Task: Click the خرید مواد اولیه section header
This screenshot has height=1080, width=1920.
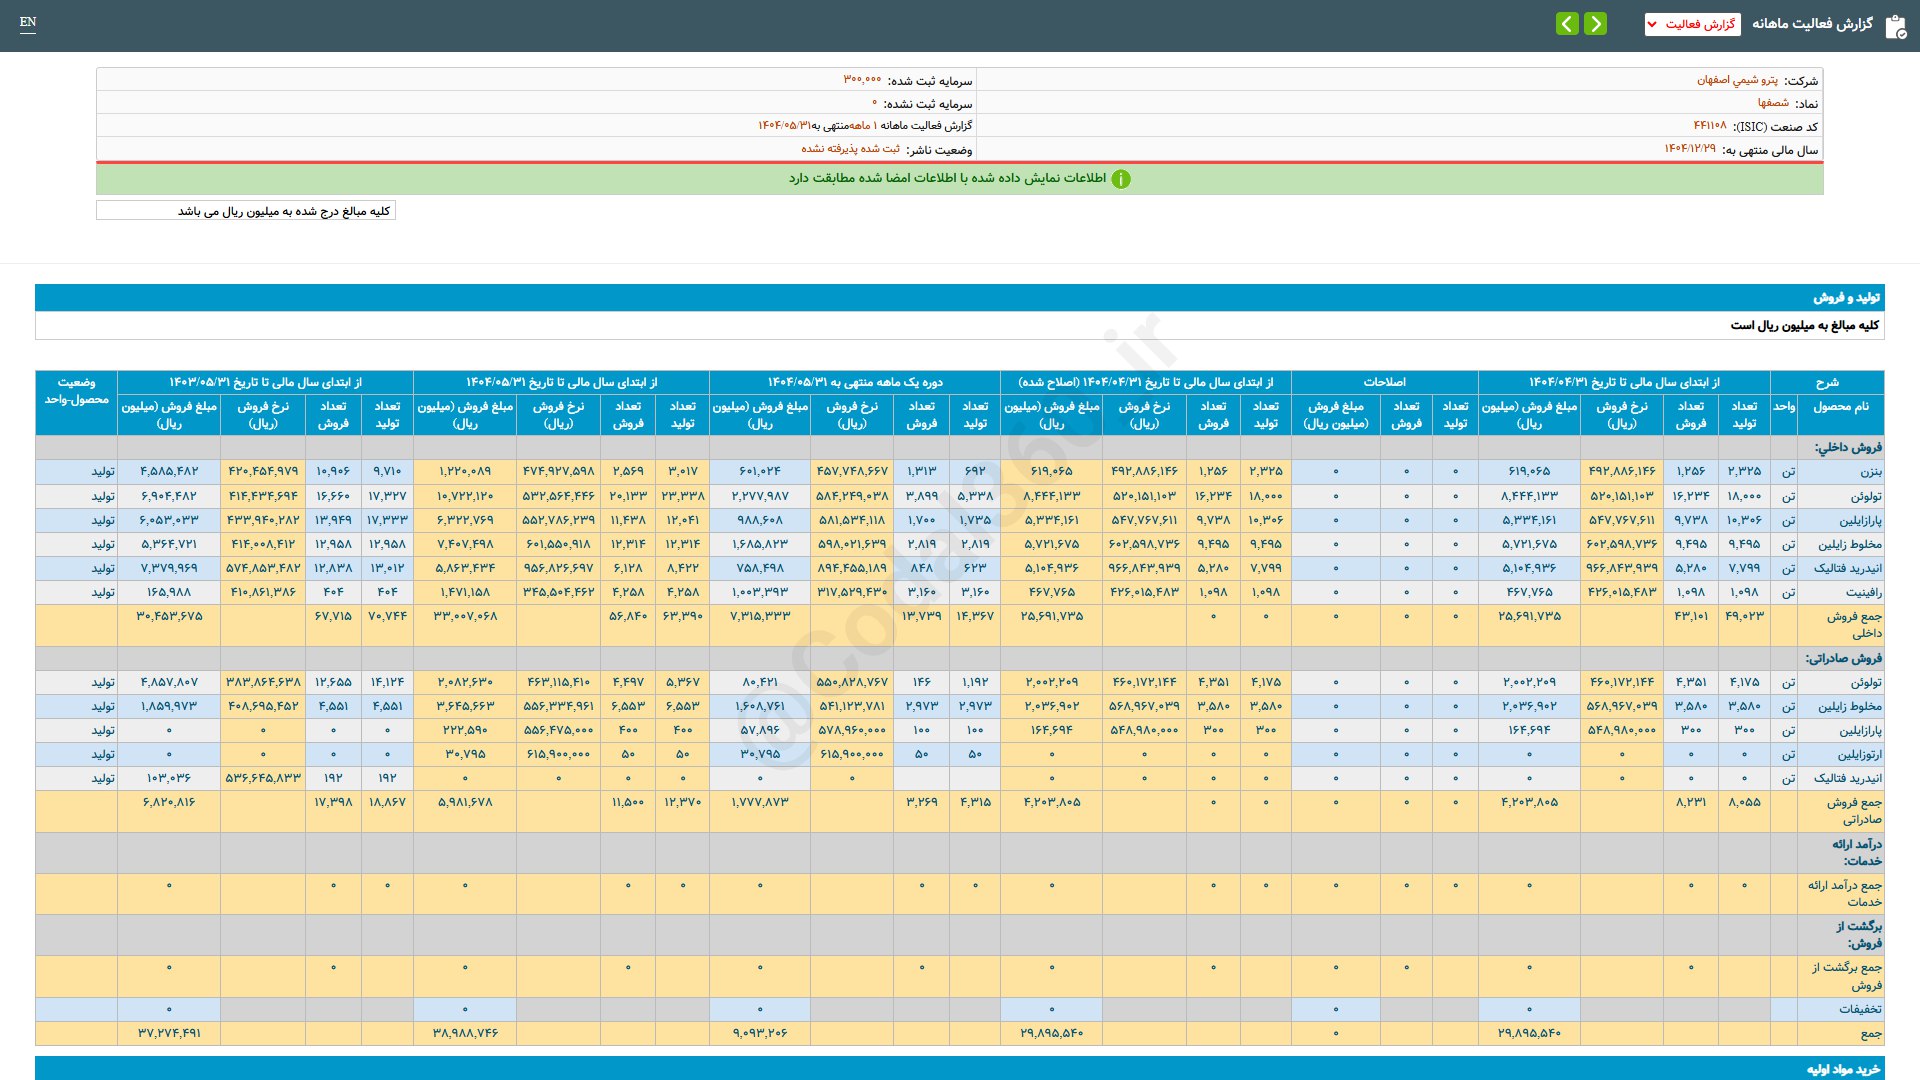Action: [x=1843, y=1069]
